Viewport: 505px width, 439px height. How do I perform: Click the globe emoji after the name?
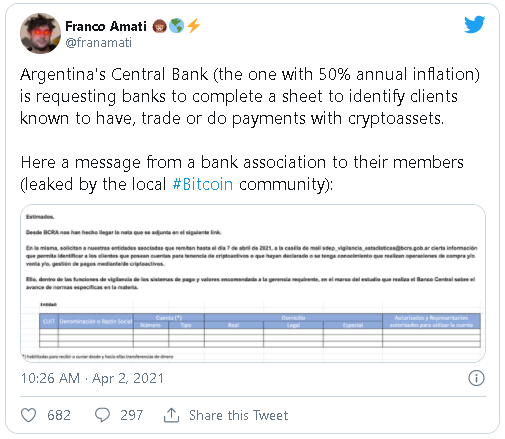coord(176,26)
